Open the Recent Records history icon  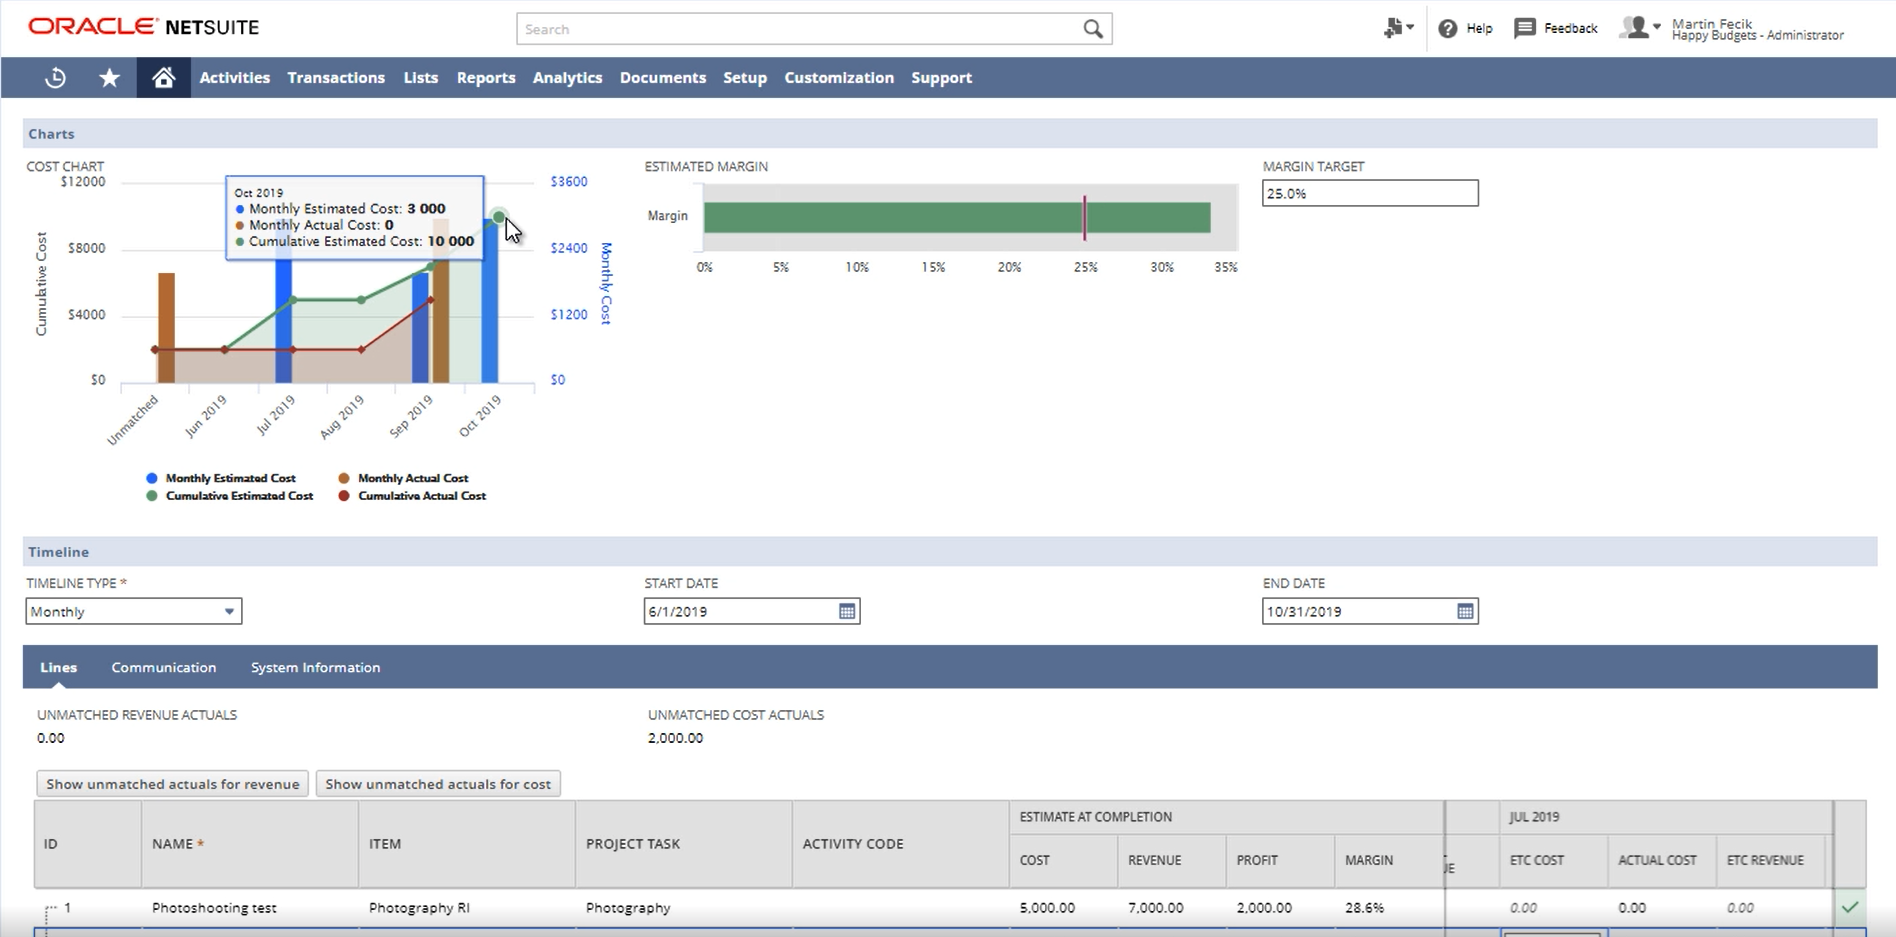click(56, 78)
